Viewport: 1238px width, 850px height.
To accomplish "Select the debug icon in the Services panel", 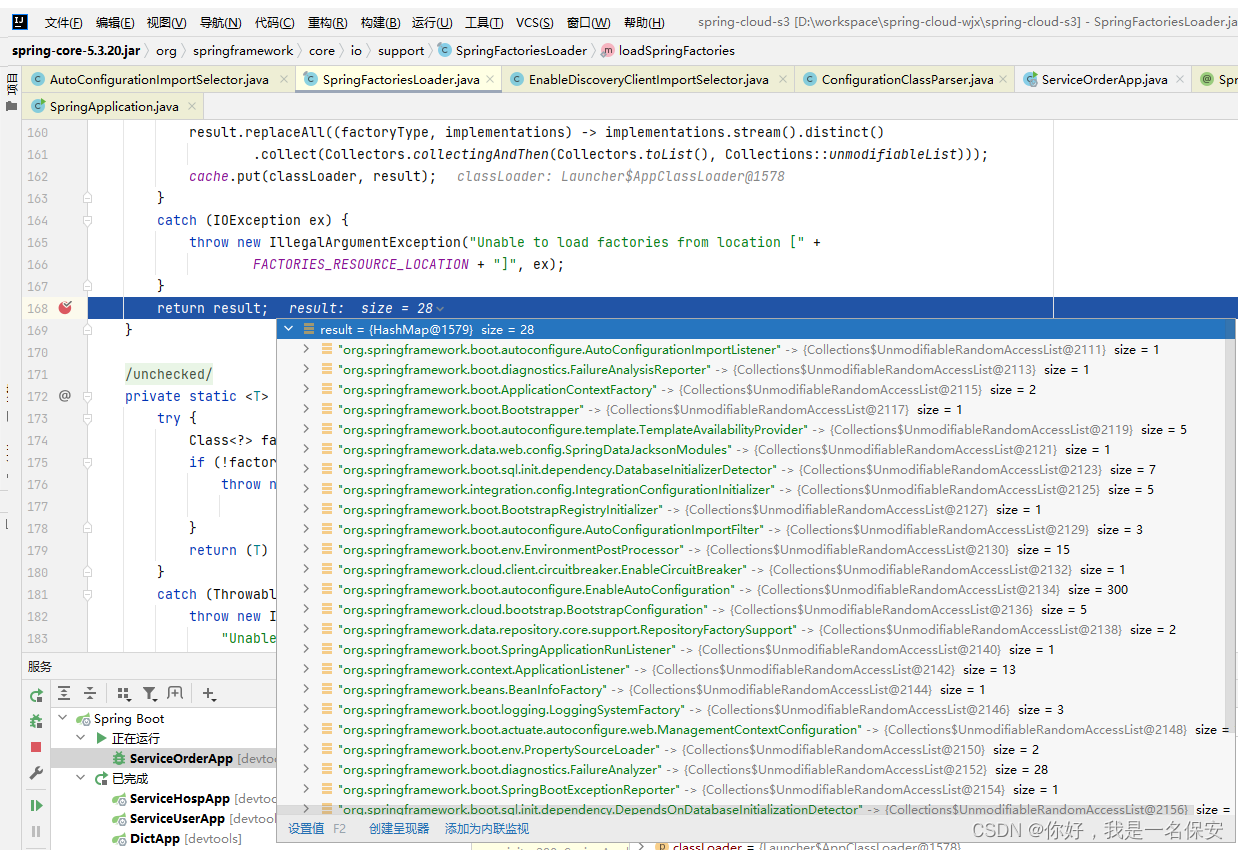I will 37,720.
